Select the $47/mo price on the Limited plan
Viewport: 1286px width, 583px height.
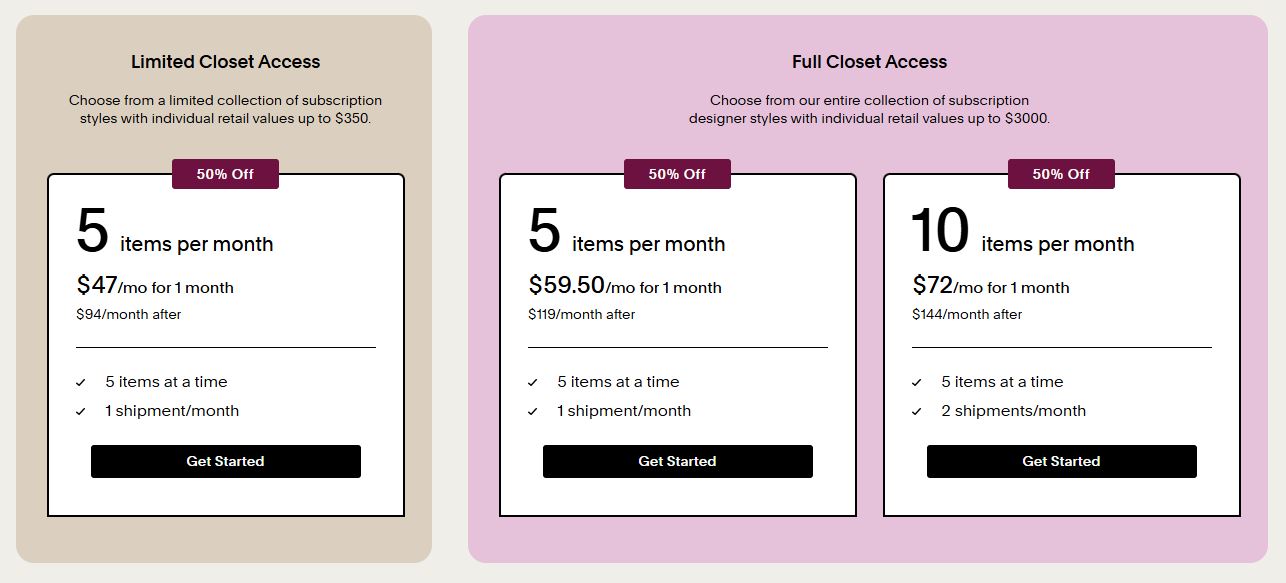(155, 287)
